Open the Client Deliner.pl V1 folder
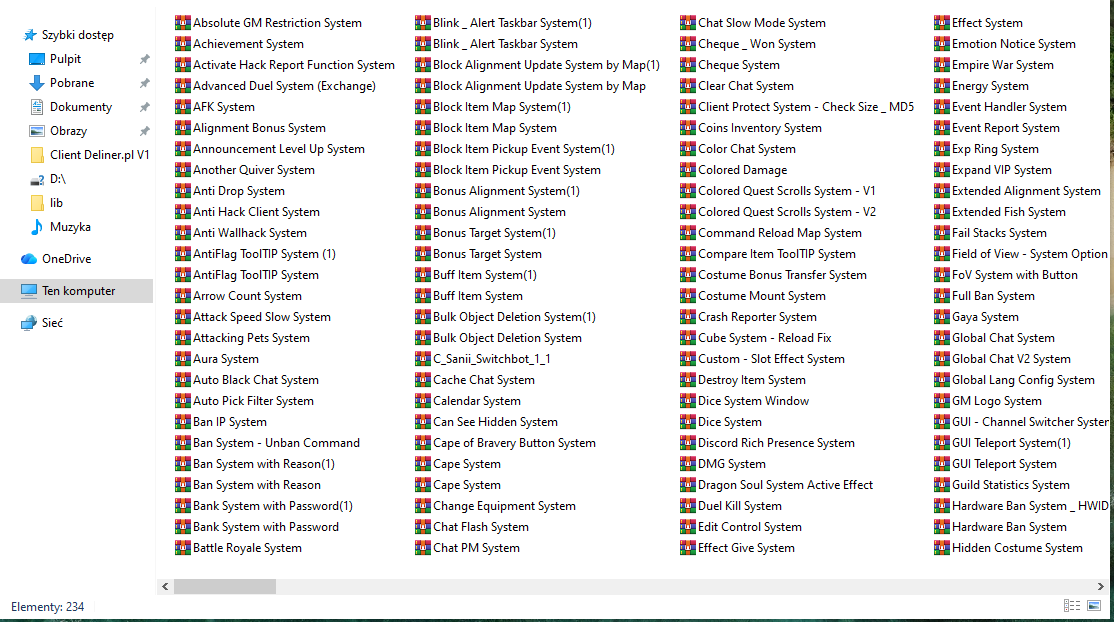The height and width of the screenshot is (622, 1114). [x=99, y=155]
